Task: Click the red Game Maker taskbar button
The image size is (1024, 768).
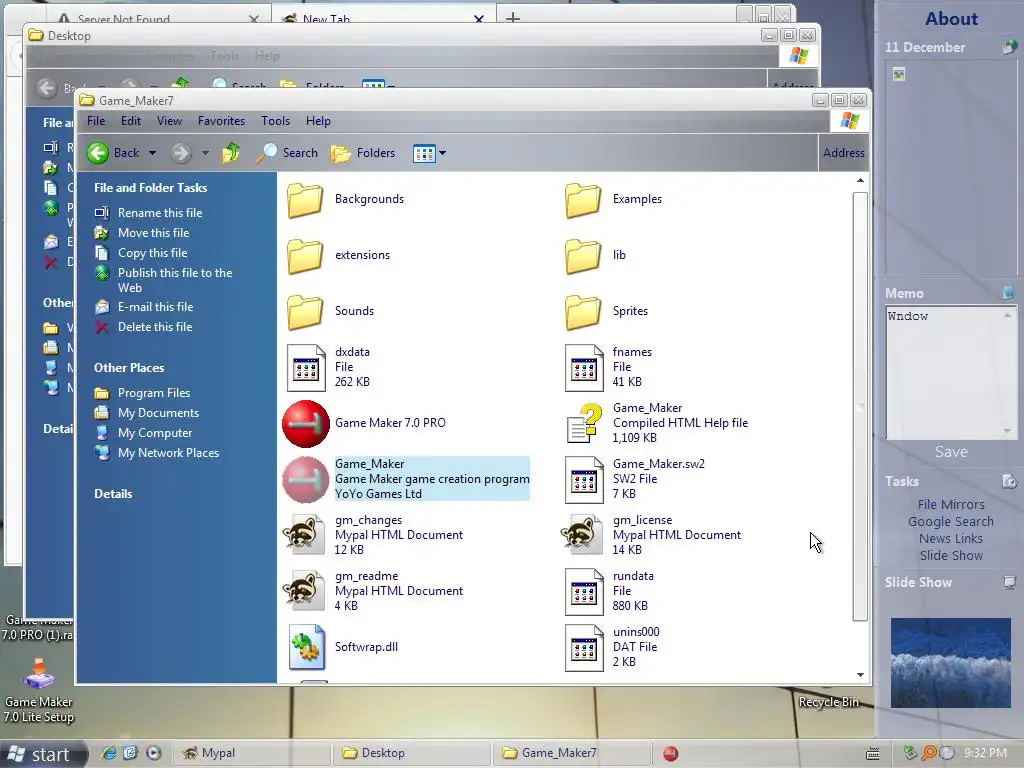Action: coord(671,754)
